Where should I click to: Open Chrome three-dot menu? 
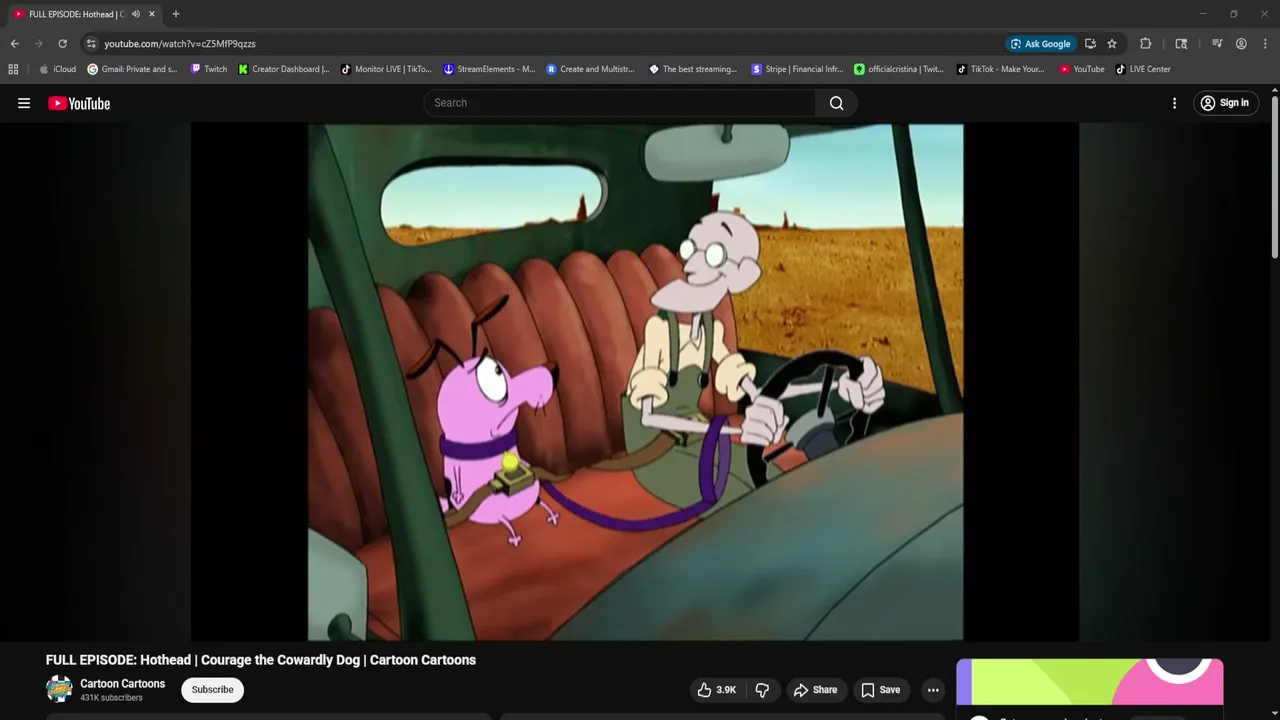(1265, 44)
